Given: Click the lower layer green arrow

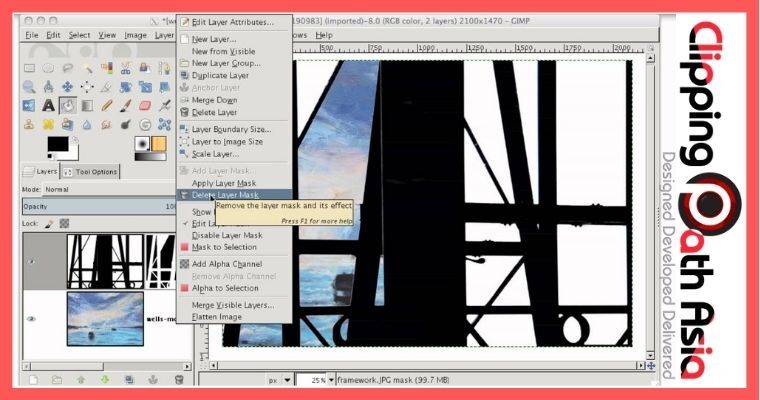Looking at the screenshot, I should coord(105,380).
